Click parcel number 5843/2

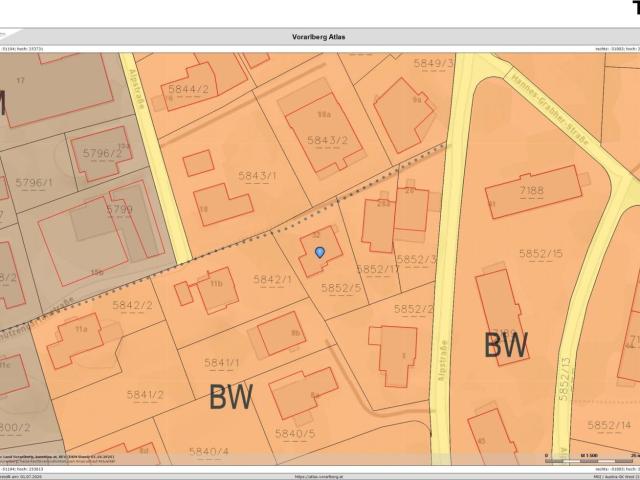(327, 140)
